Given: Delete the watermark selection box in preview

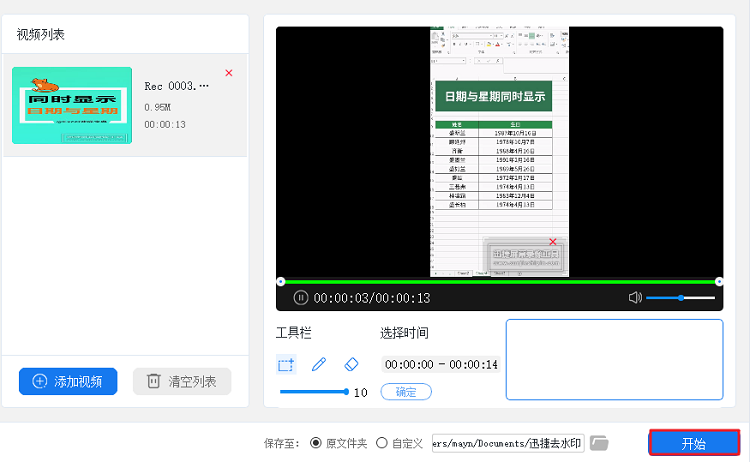Looking at the screenshot, I should point(553,242).
